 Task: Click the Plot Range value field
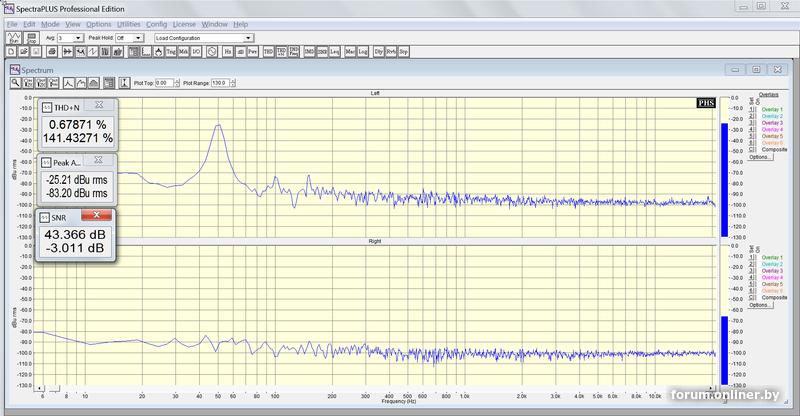coord(220,83)
